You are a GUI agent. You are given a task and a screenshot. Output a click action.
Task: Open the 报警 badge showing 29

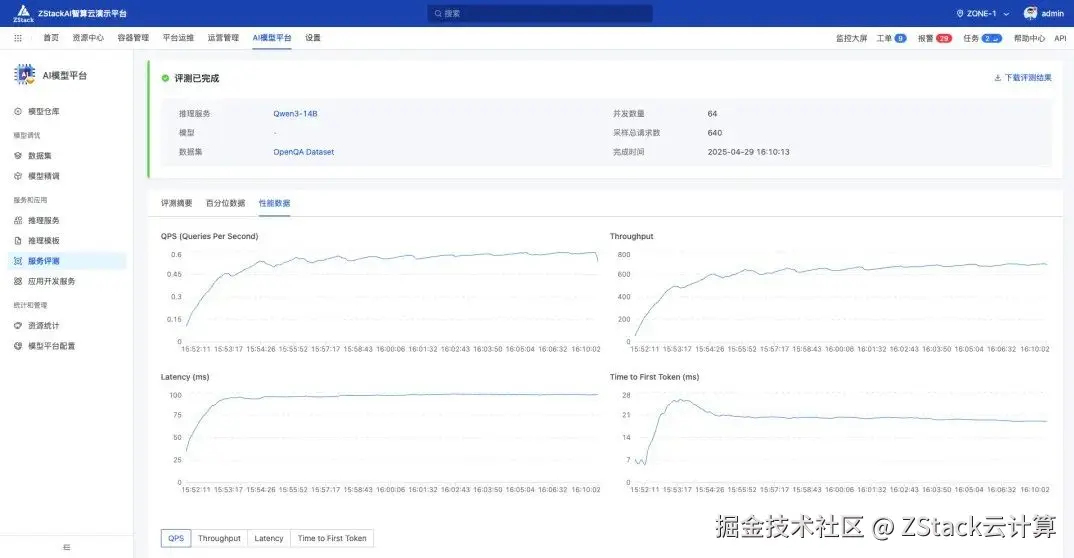pos(944,38)
